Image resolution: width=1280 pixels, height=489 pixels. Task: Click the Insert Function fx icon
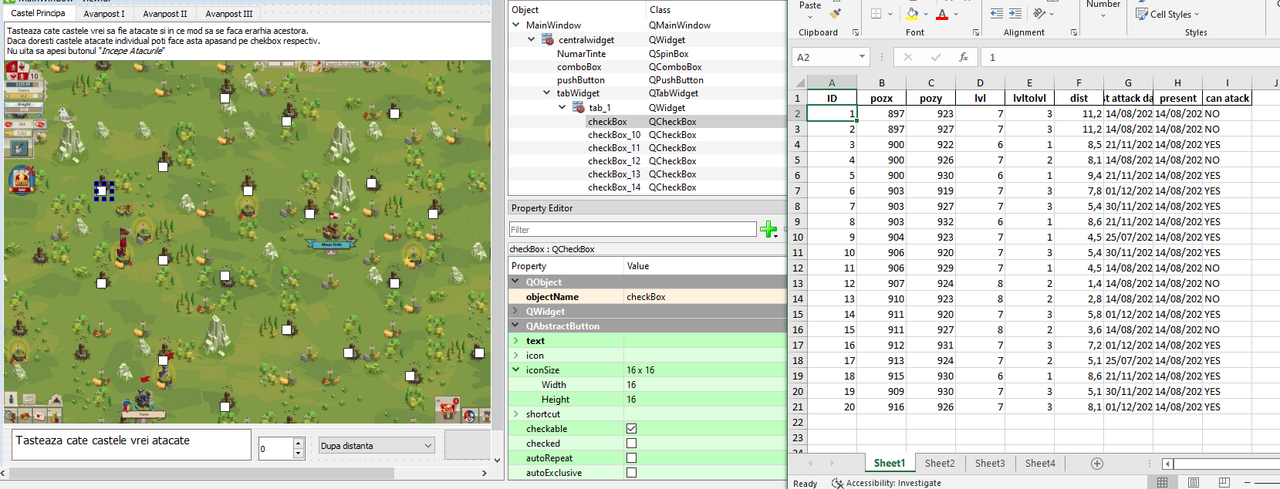click(x=964, y=57)
